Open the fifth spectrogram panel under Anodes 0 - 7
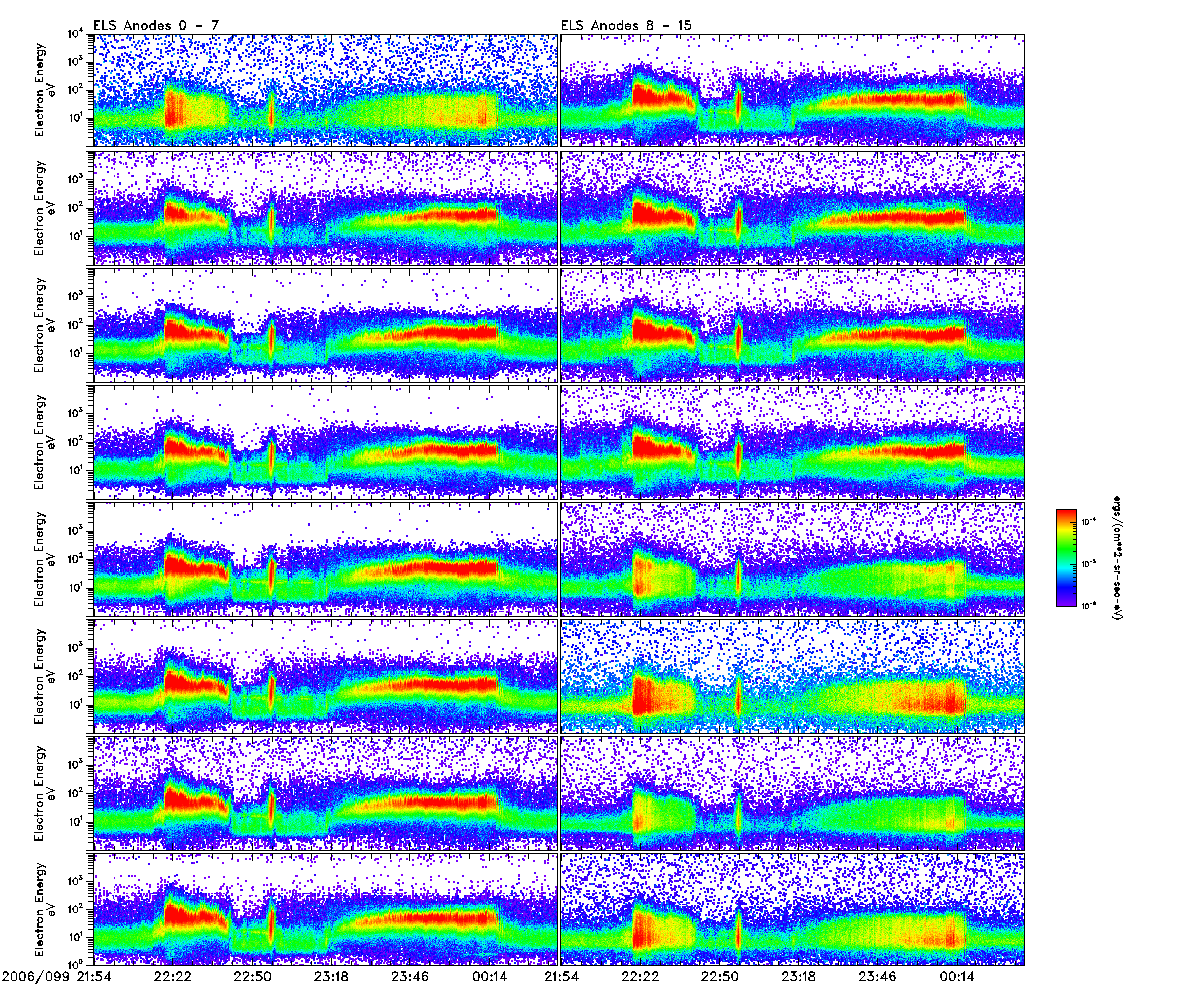Viewport: 1200px width, 1000px height. 325,559
